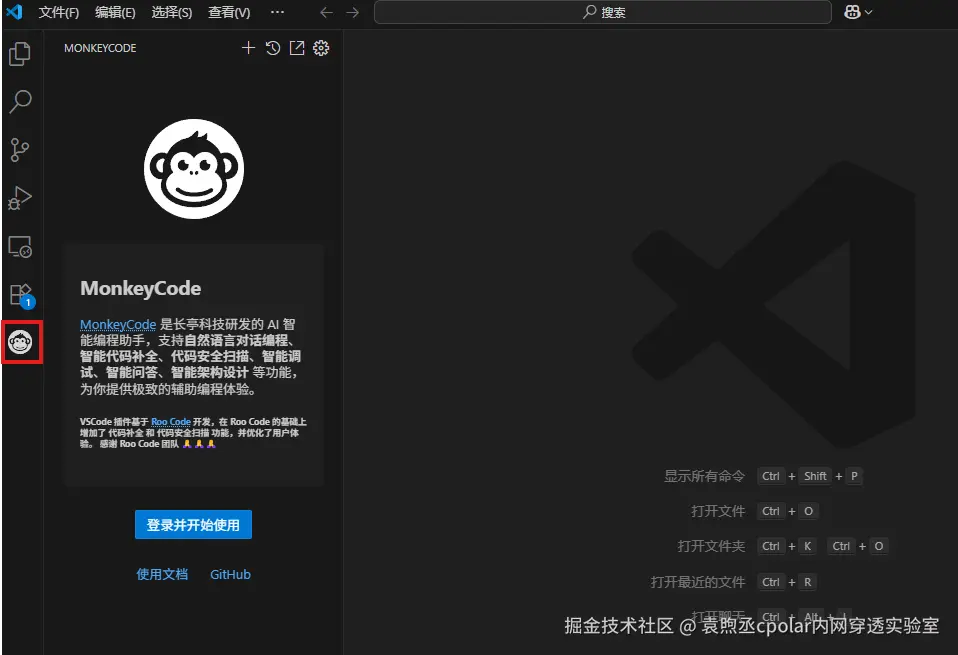Follow the Roo Code hyperlink

[x=171, y=422]
